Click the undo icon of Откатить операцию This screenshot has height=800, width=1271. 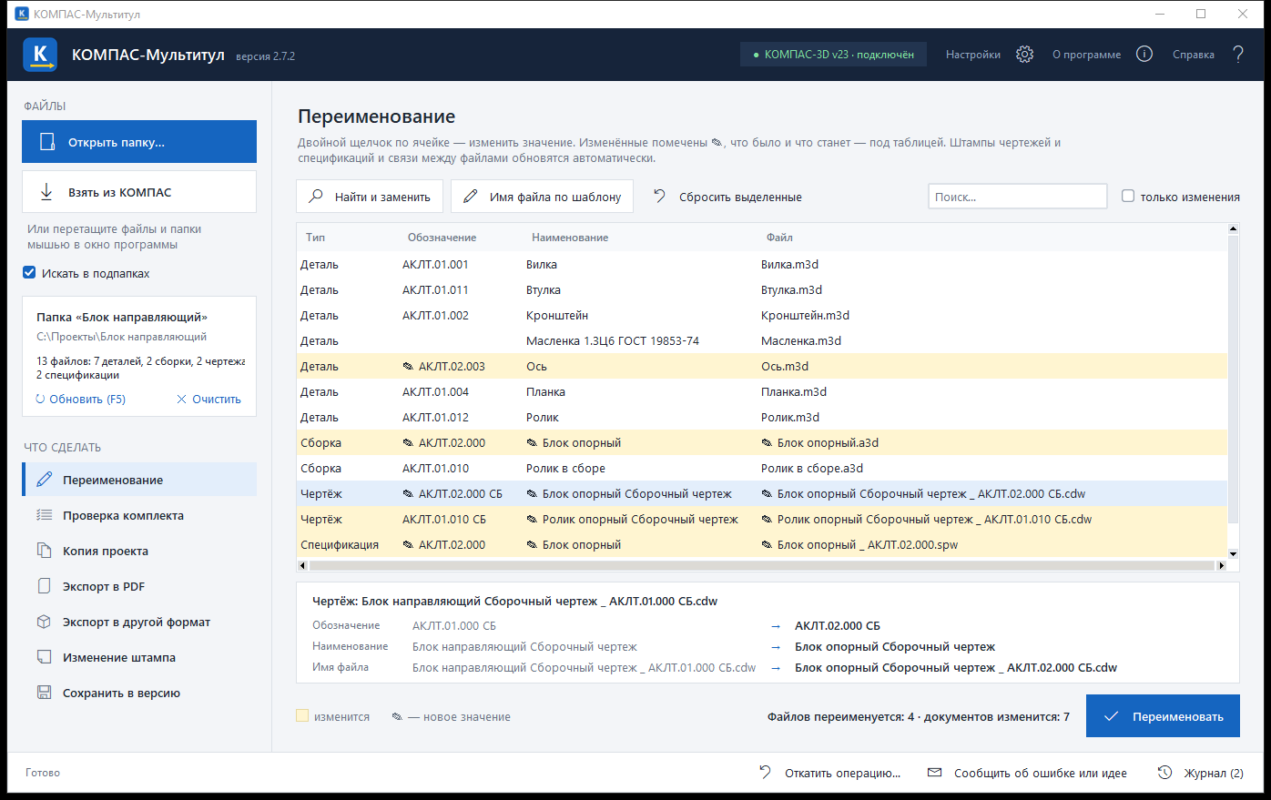765,772
